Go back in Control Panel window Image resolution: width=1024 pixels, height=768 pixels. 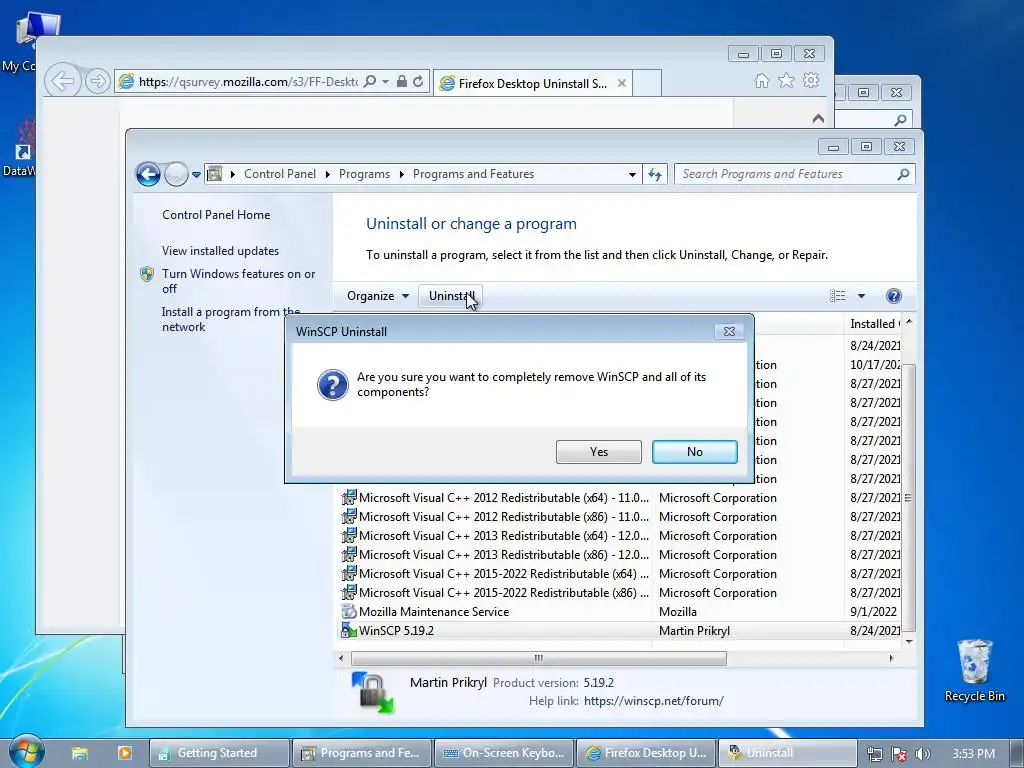click(x=148, y=174)
